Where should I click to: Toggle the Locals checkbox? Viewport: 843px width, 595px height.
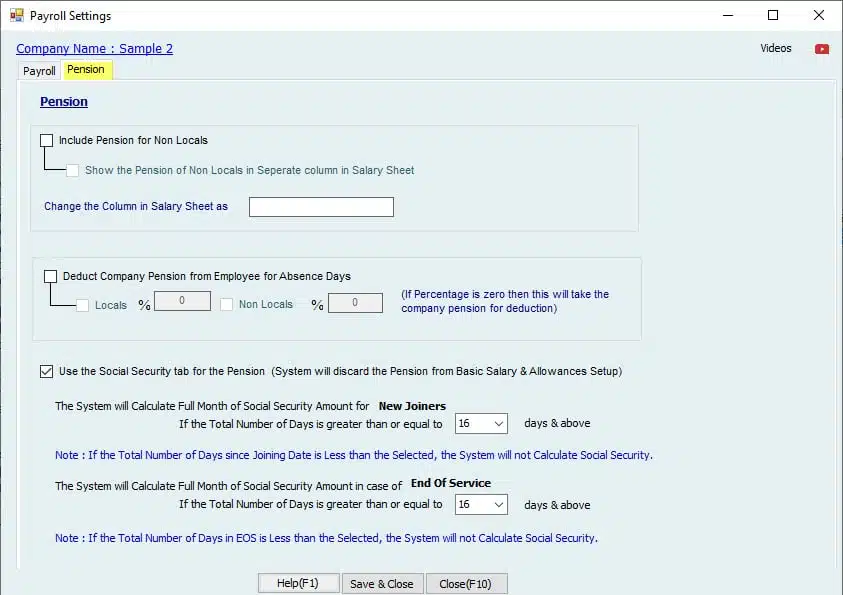[82, 305]
